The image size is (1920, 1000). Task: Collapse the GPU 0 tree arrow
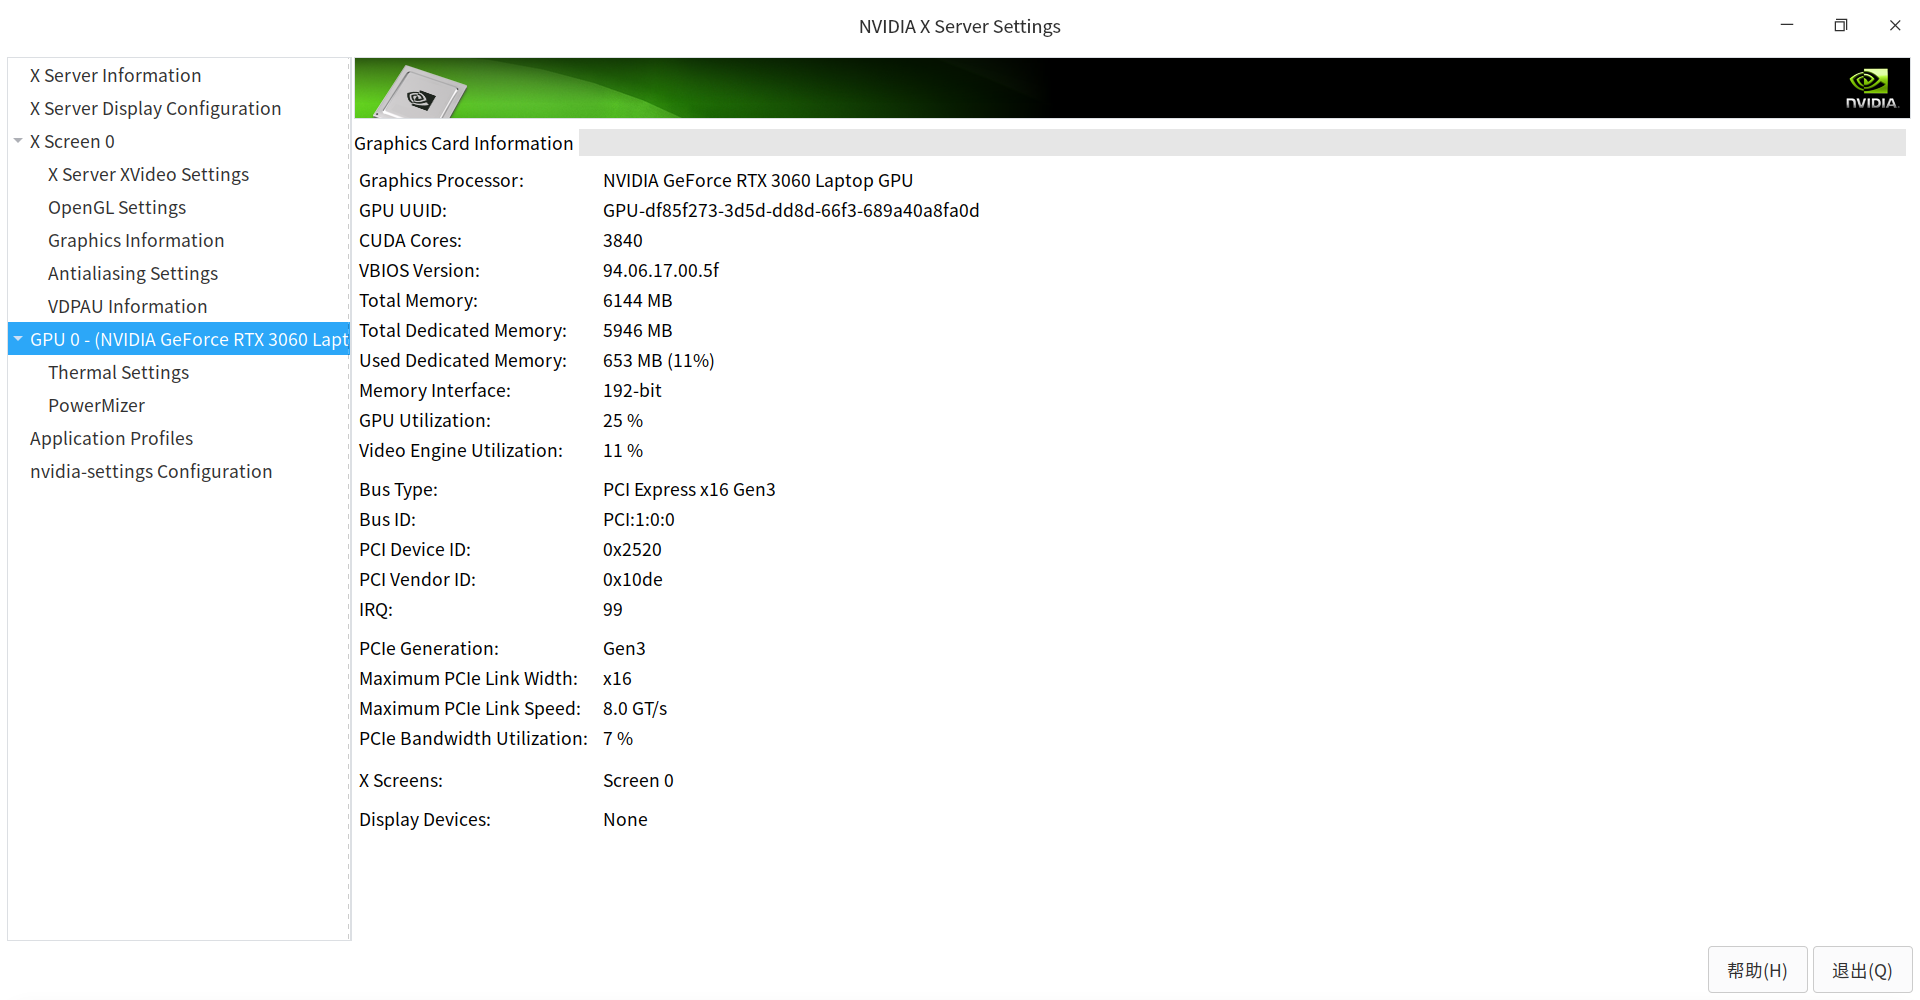tap(18, 339)
